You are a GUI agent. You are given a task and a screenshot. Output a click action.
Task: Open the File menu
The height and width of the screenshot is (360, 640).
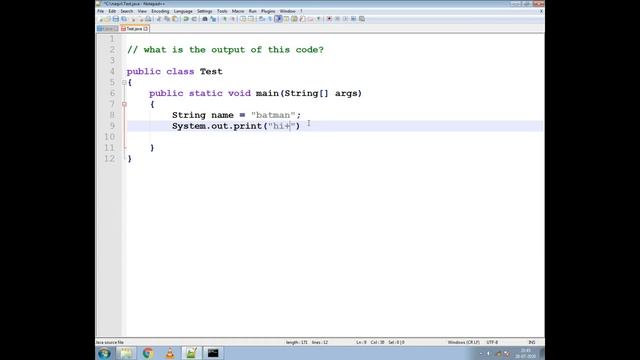(100, 11)
